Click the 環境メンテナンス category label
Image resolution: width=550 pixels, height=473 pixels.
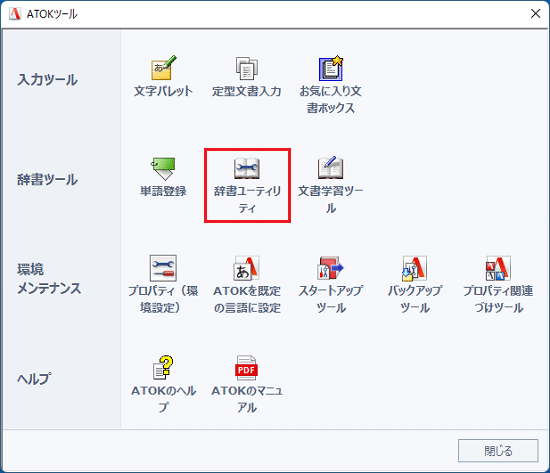[x=49, y=279]
